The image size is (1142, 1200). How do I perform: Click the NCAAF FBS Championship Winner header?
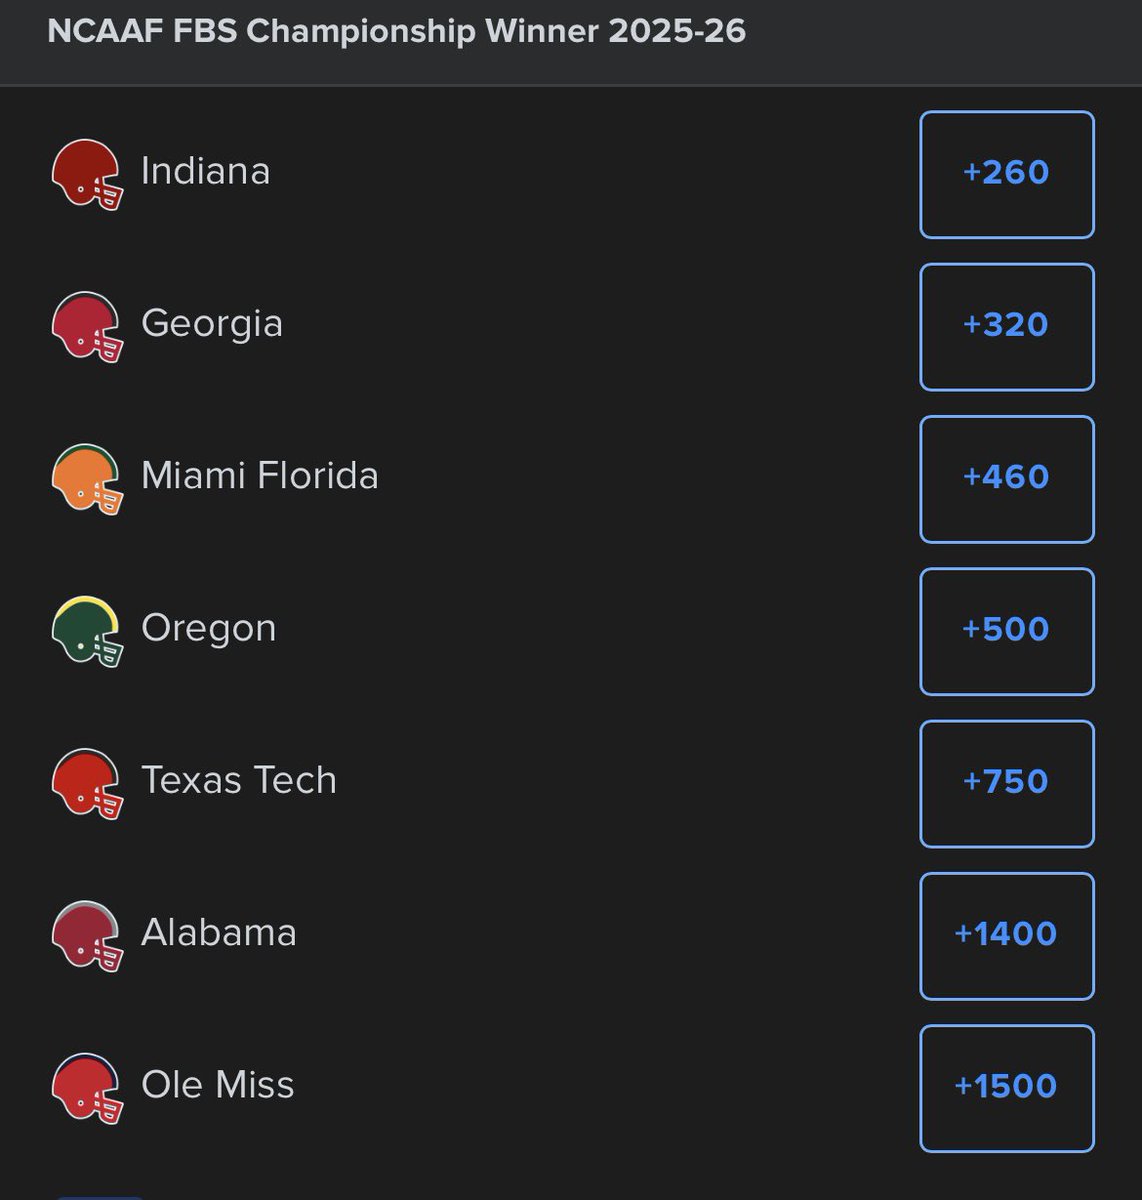(397, 31)
